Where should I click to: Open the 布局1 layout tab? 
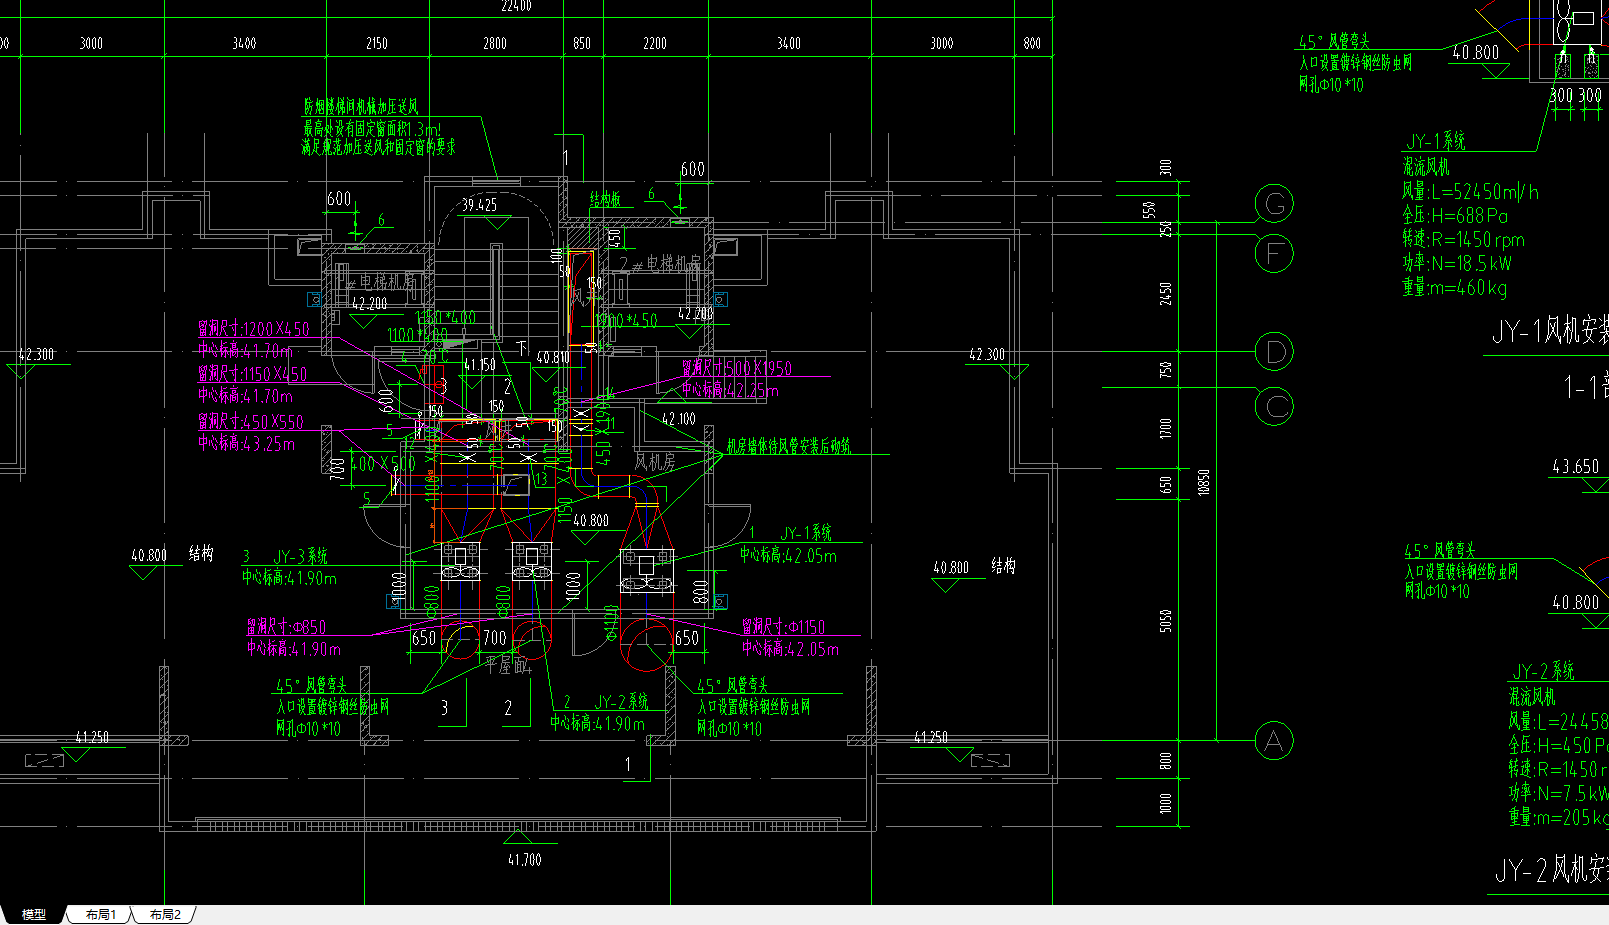100,914
